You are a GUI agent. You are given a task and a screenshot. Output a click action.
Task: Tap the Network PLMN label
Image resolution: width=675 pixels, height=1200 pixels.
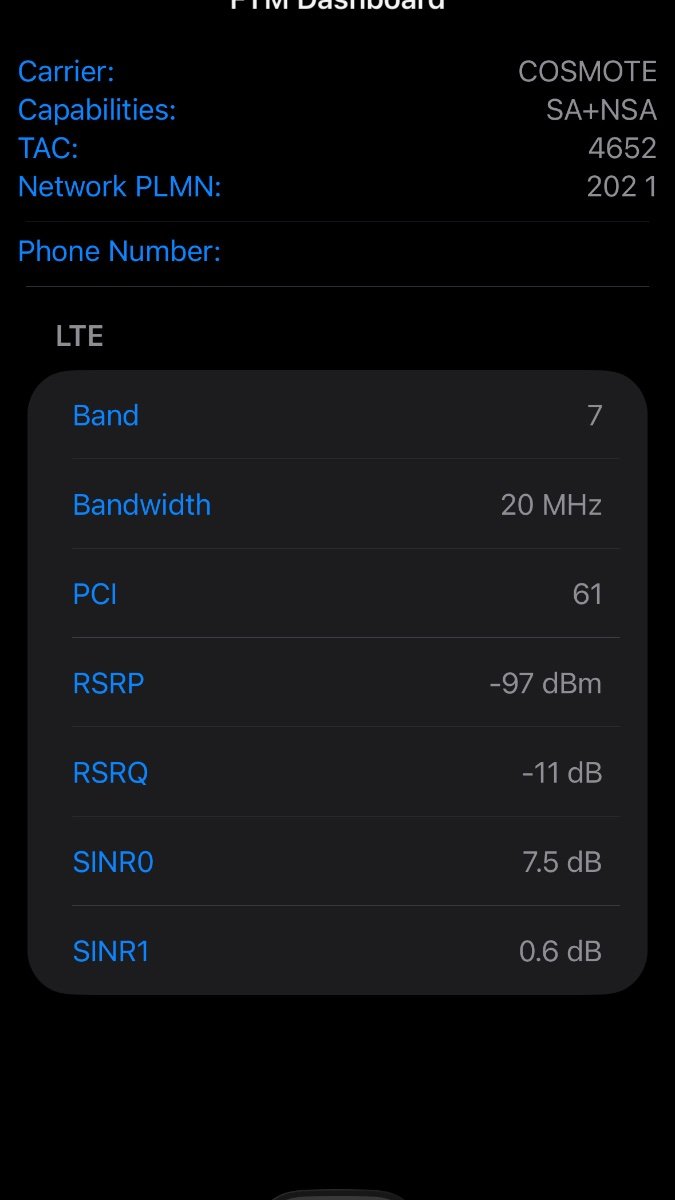point(119,187)
